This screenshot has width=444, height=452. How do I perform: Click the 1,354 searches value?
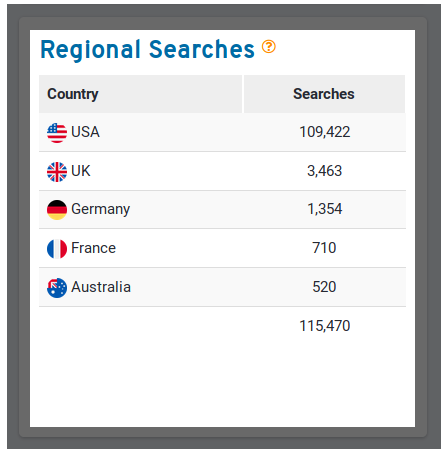coord(325,209)
